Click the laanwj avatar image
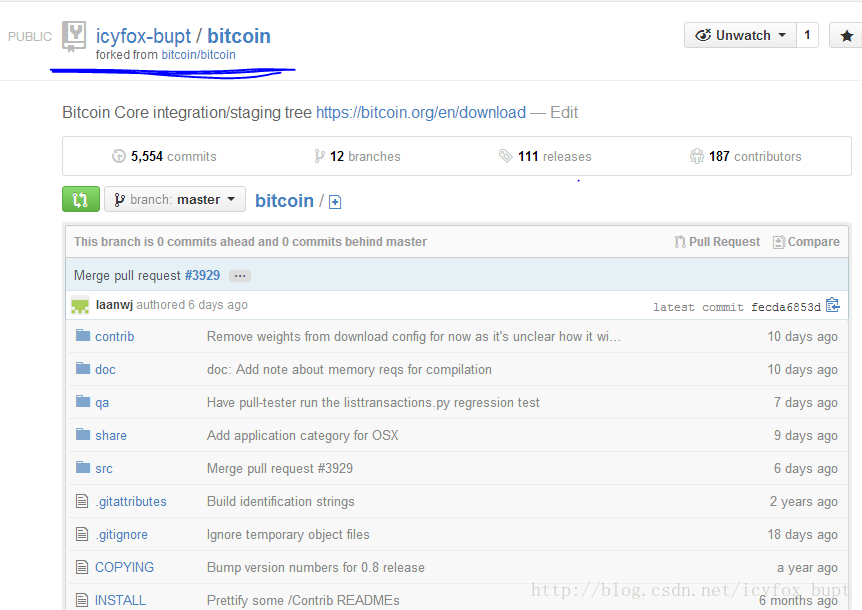The width and height of the screenshot is (862, 610). (x=80, y=305)
